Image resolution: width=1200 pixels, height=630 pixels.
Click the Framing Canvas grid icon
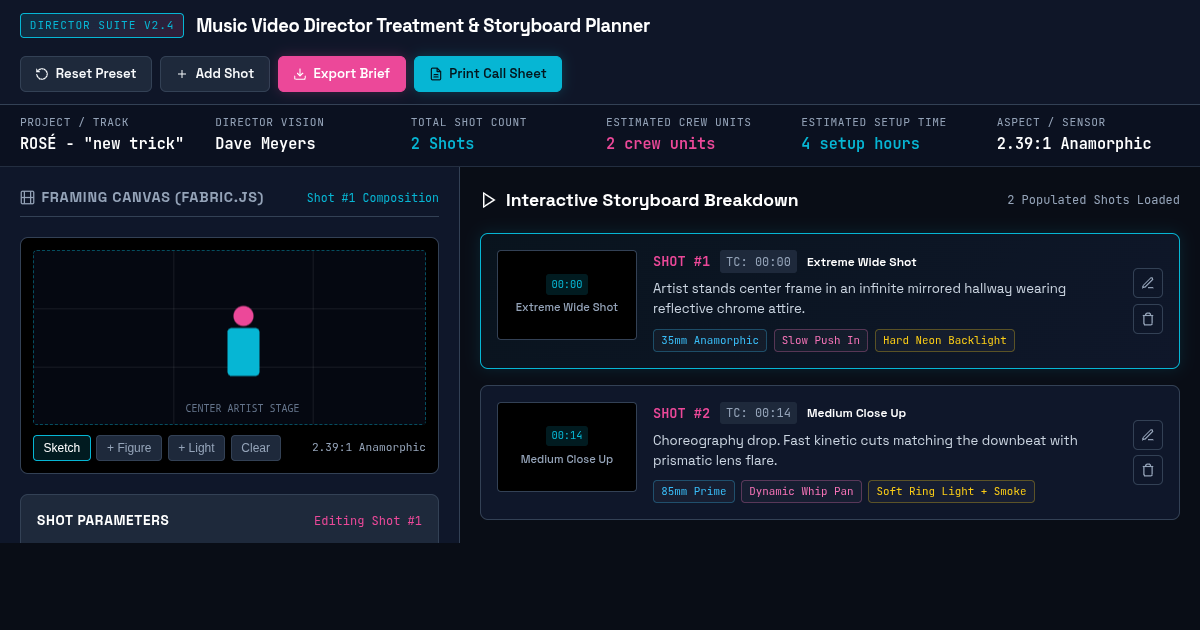[28, 198]
